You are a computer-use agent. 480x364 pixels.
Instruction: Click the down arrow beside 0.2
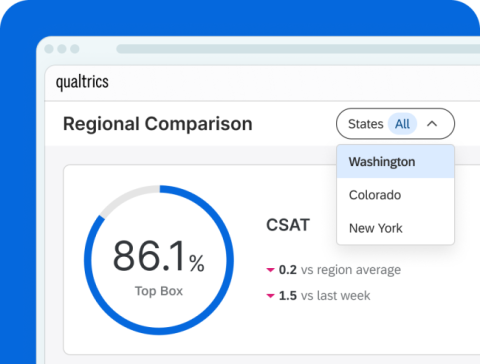pos(270,270)
